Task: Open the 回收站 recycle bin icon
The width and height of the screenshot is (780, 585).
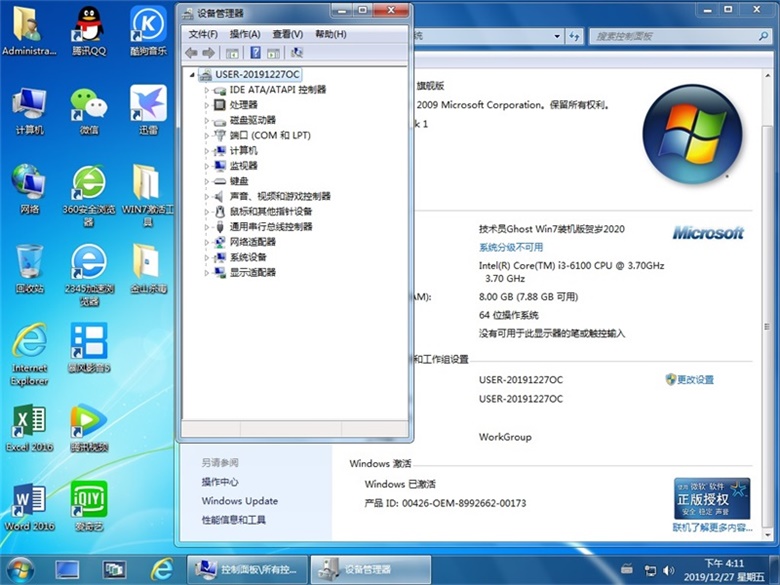Action: point(30,264)
